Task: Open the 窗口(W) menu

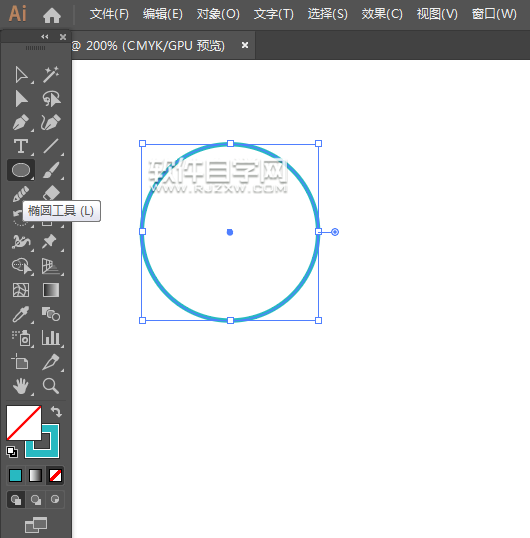Action: click(494, 14)
